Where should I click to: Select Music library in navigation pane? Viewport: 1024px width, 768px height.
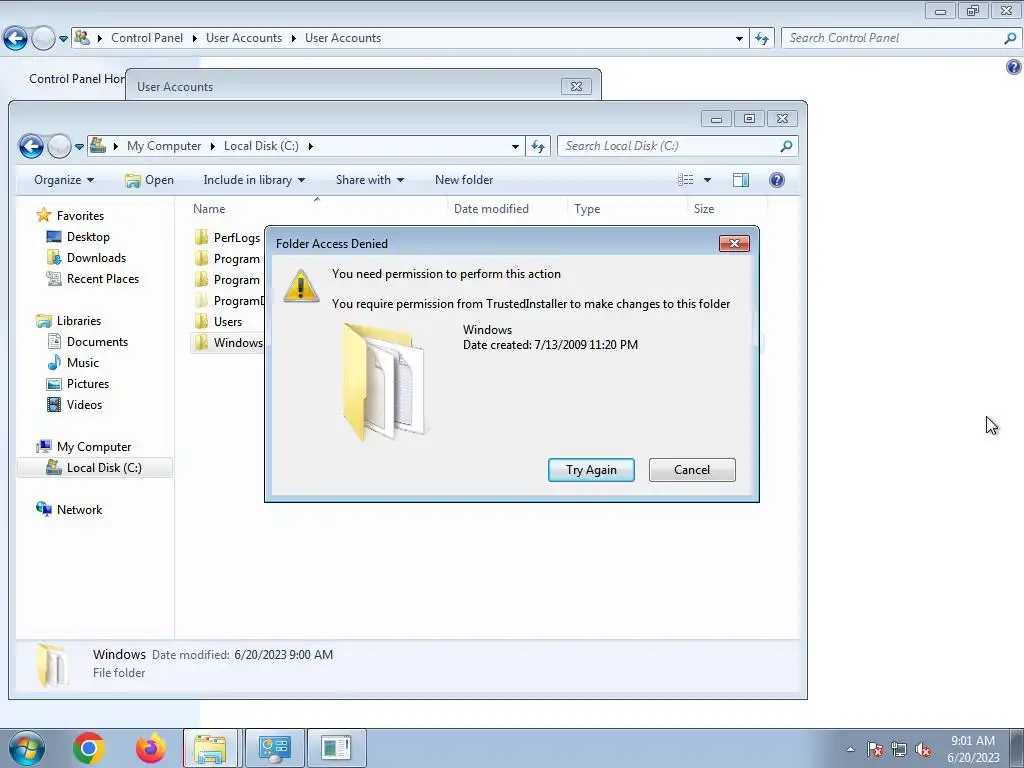point(73,362)
